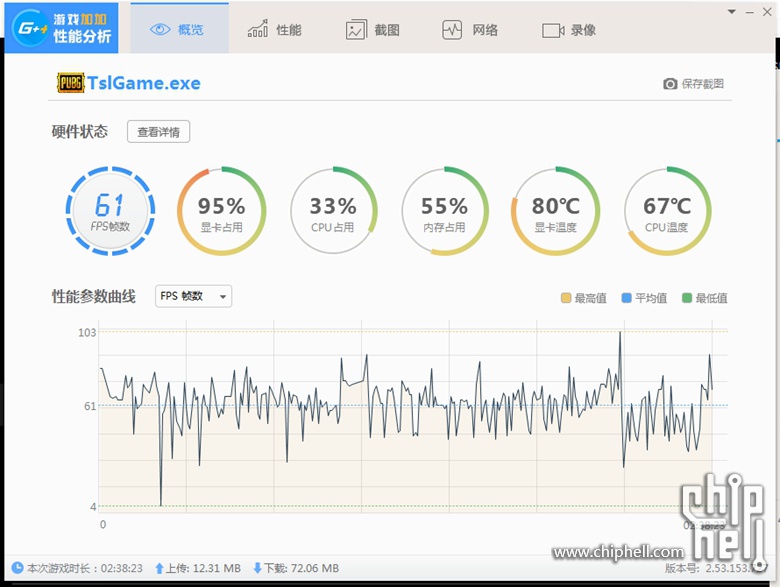780x587 pixels.
Task: Toggle the 平均值 legend swatch
Action: pos(627,298)
